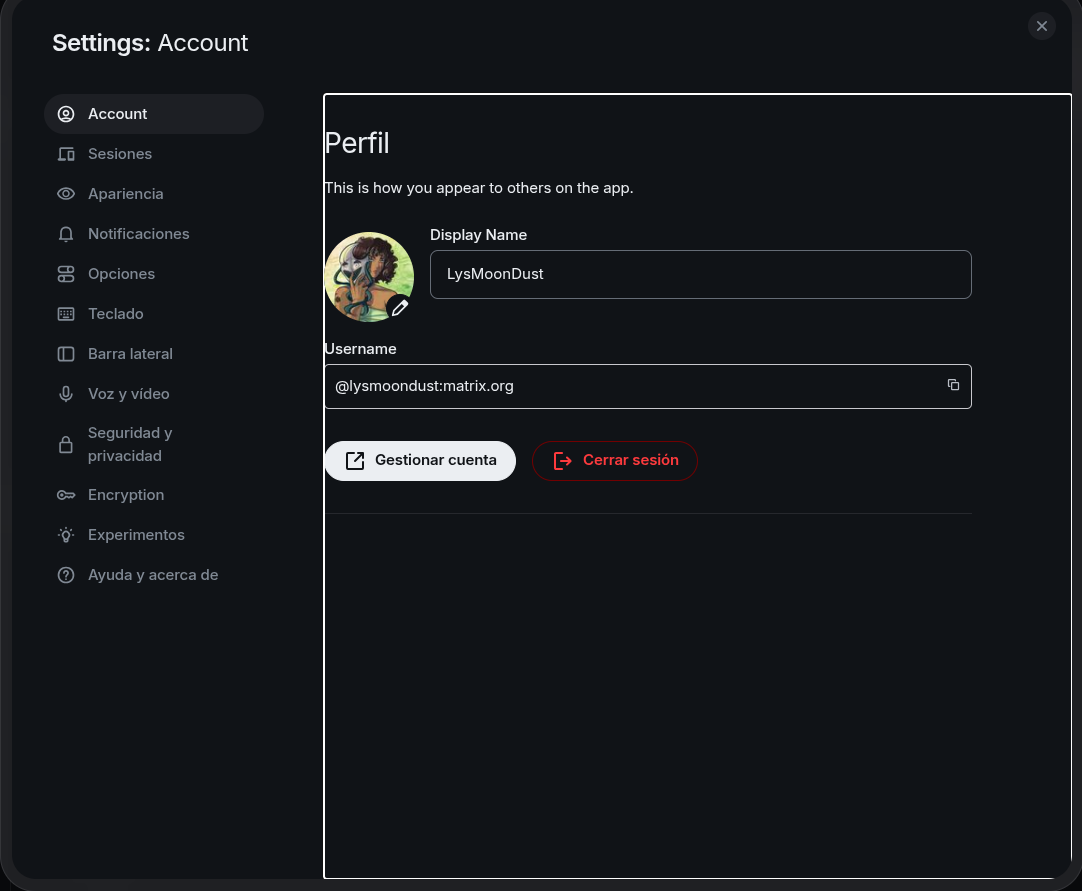The image size is (1082, 891).
Task: Click the username field @lysmoondust:matrix.org
Action: (630, 386)
